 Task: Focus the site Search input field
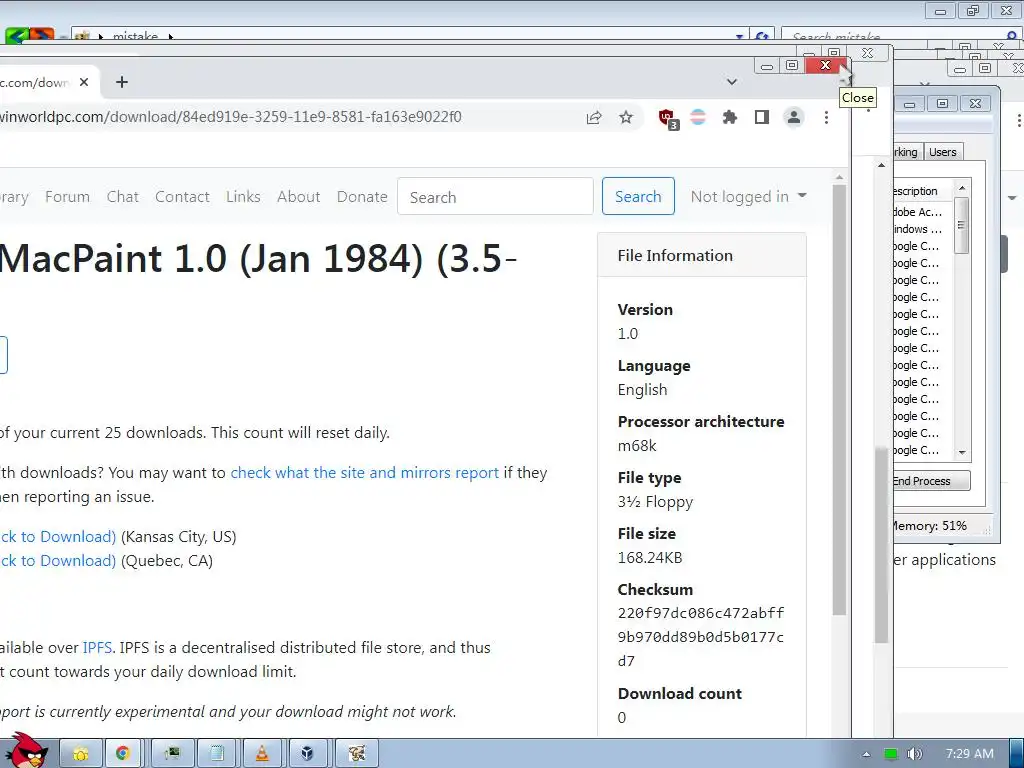495,197
